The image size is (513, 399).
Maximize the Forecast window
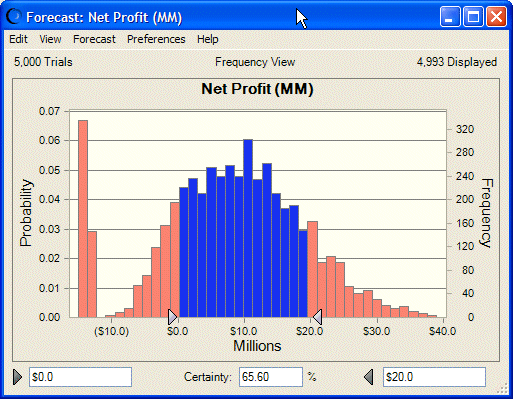473,17
